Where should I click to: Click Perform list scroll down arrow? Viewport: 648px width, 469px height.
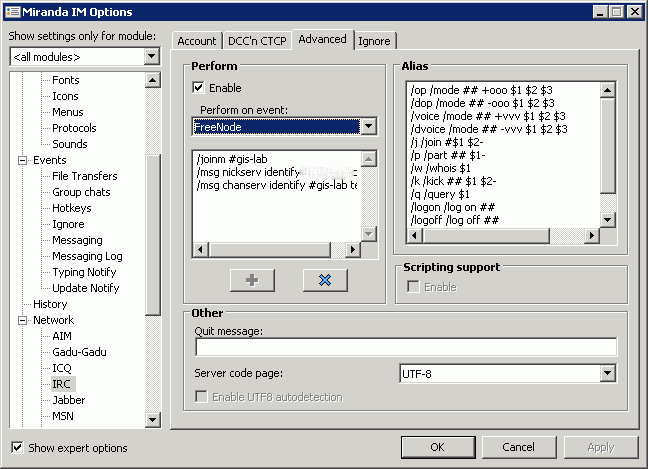pyautogui.click(x=369, y=234)
